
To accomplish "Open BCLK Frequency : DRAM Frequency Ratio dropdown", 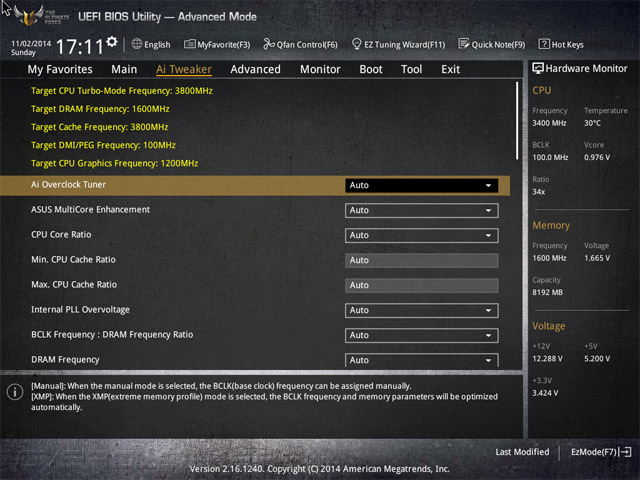I will [421, 335].
